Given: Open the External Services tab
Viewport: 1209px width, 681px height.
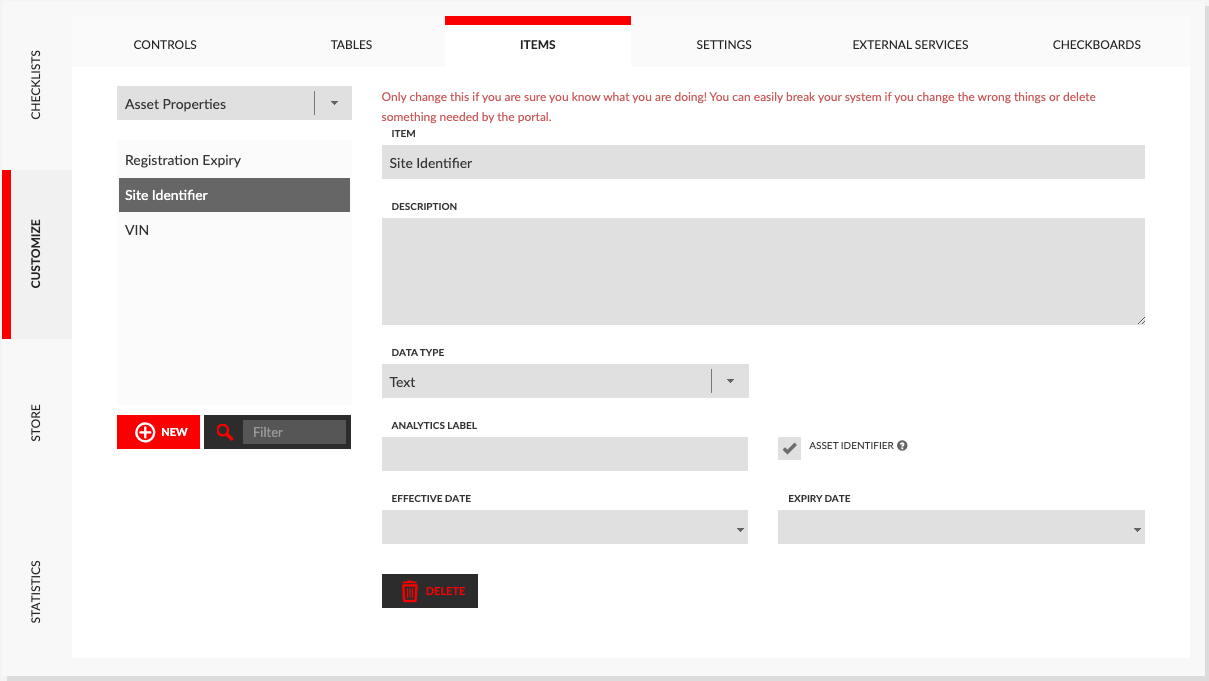Looking at the screenshot, I should point(910,44).
